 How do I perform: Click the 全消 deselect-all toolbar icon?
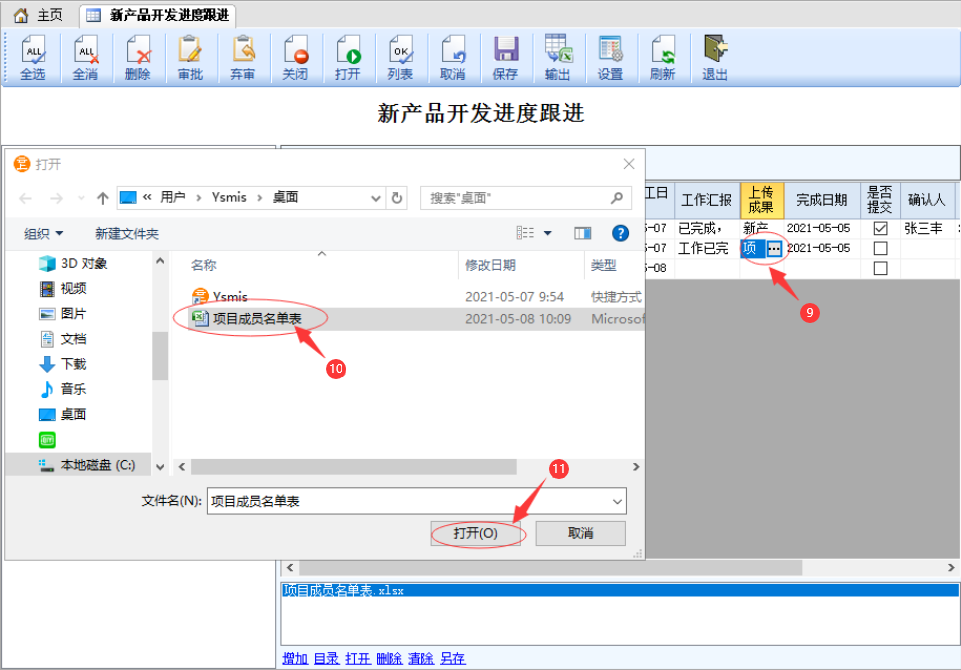click(x=85, y=58)
